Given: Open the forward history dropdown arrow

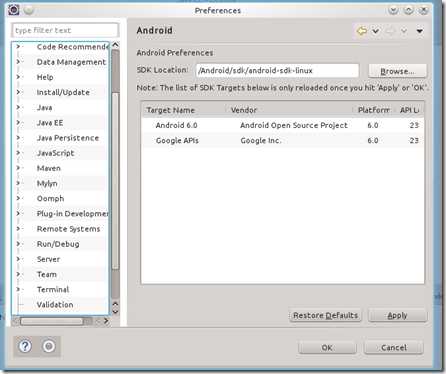Looking at the screenshot, I should click(x=404, y=31).
